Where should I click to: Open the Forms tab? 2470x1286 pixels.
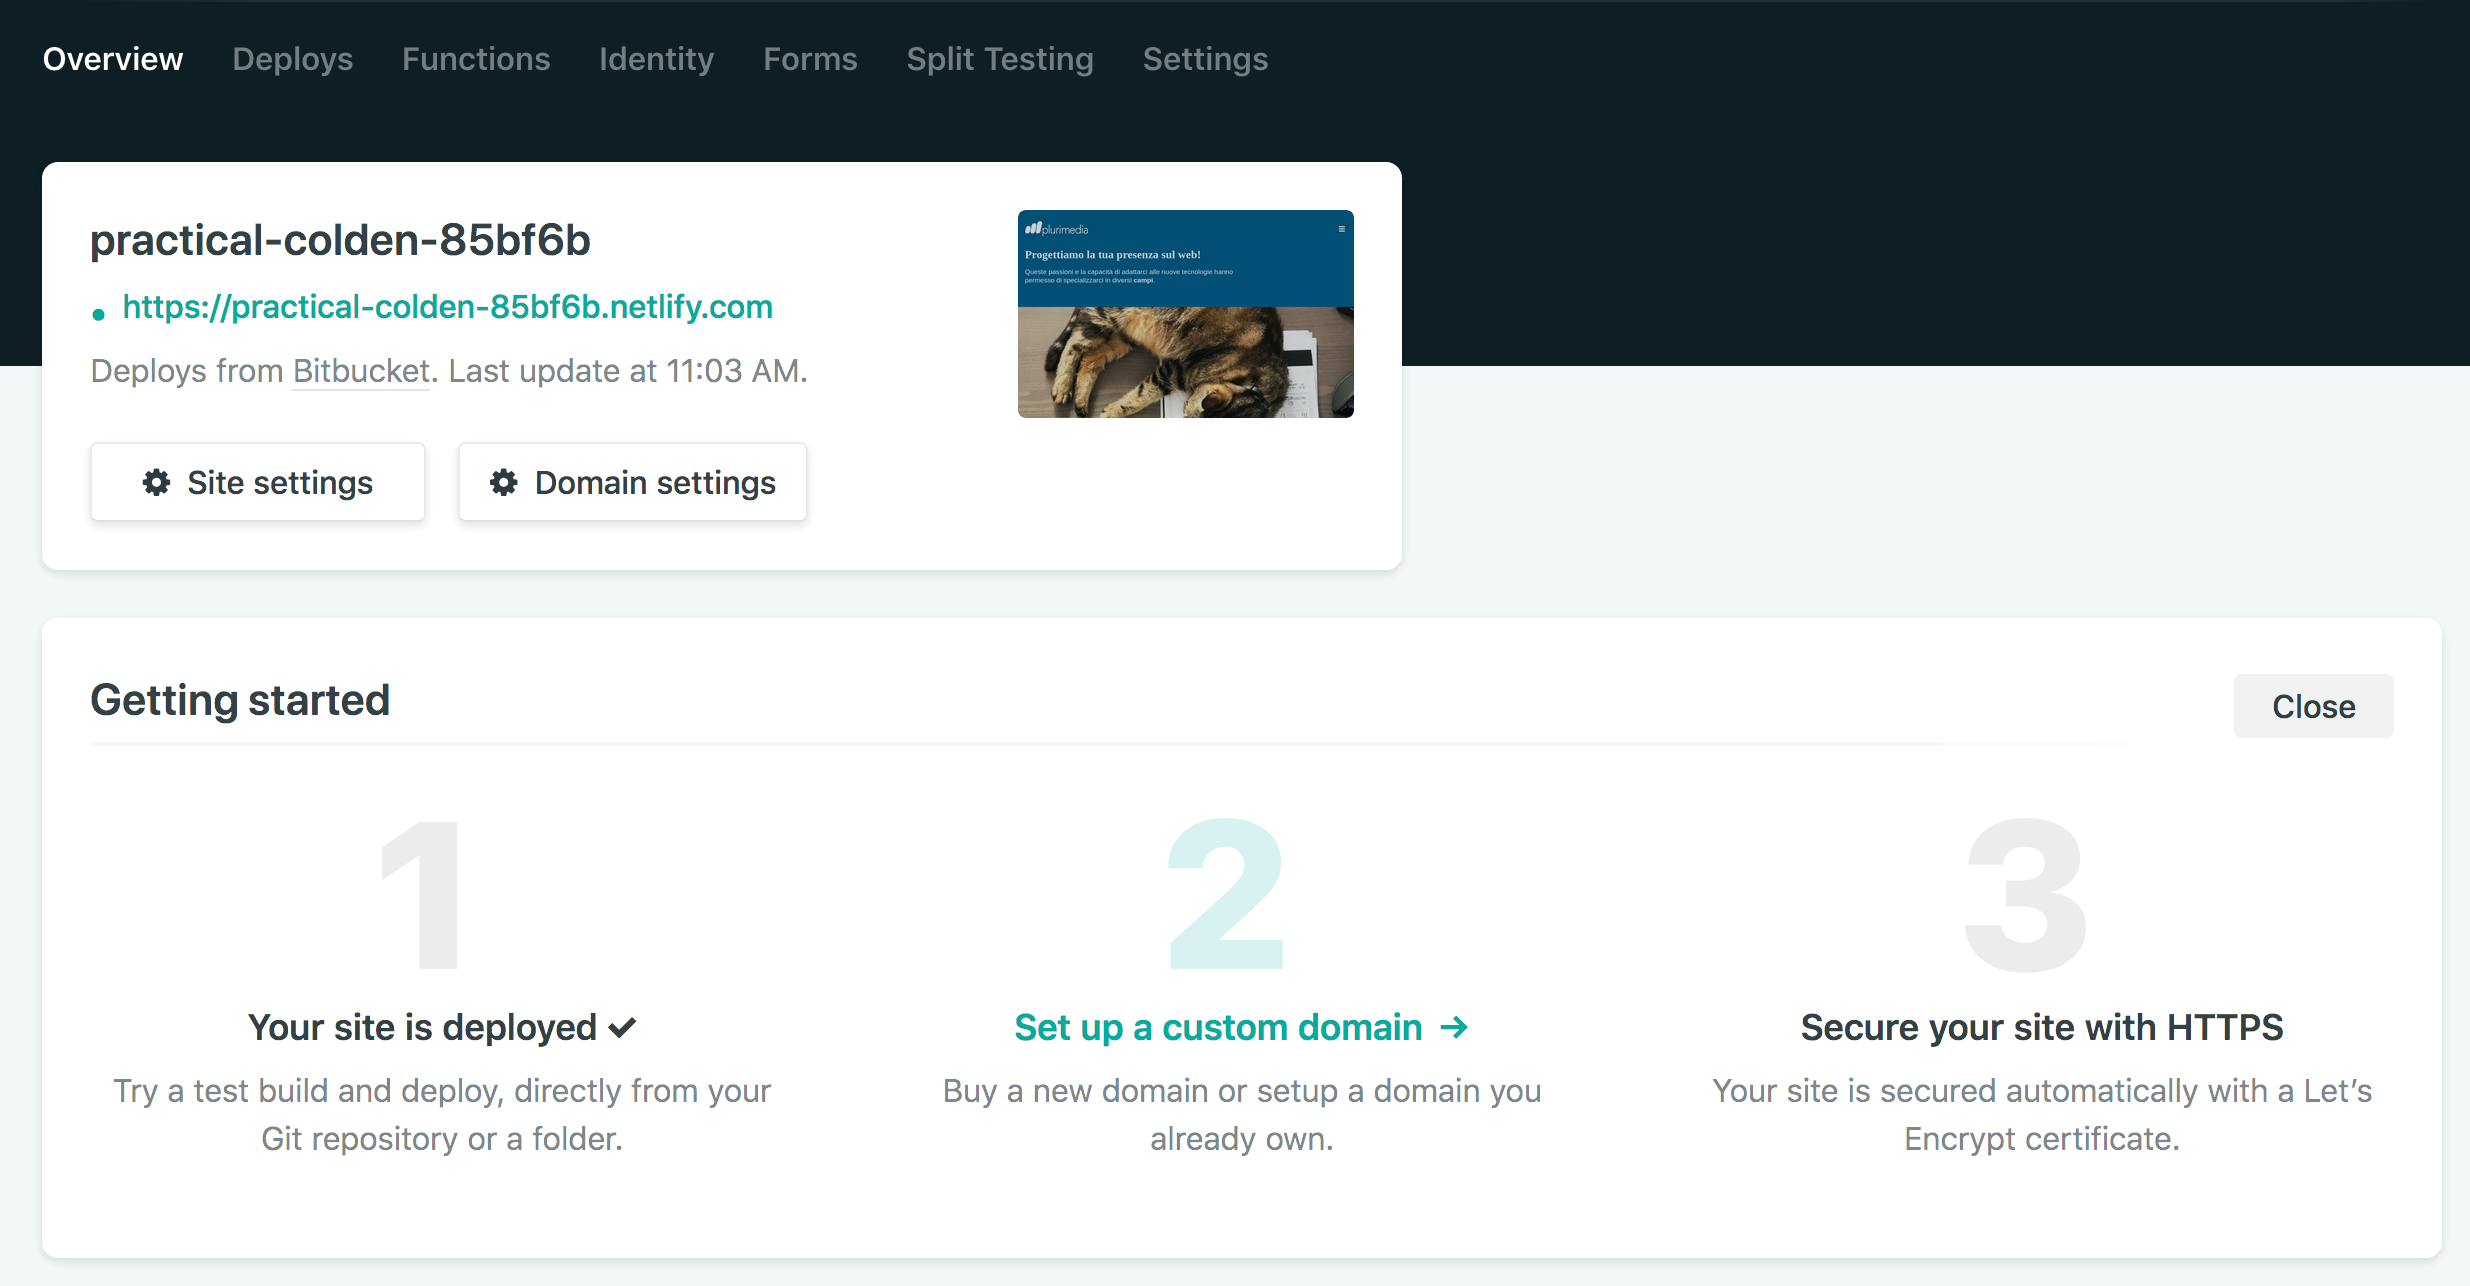tap(810, 59)
